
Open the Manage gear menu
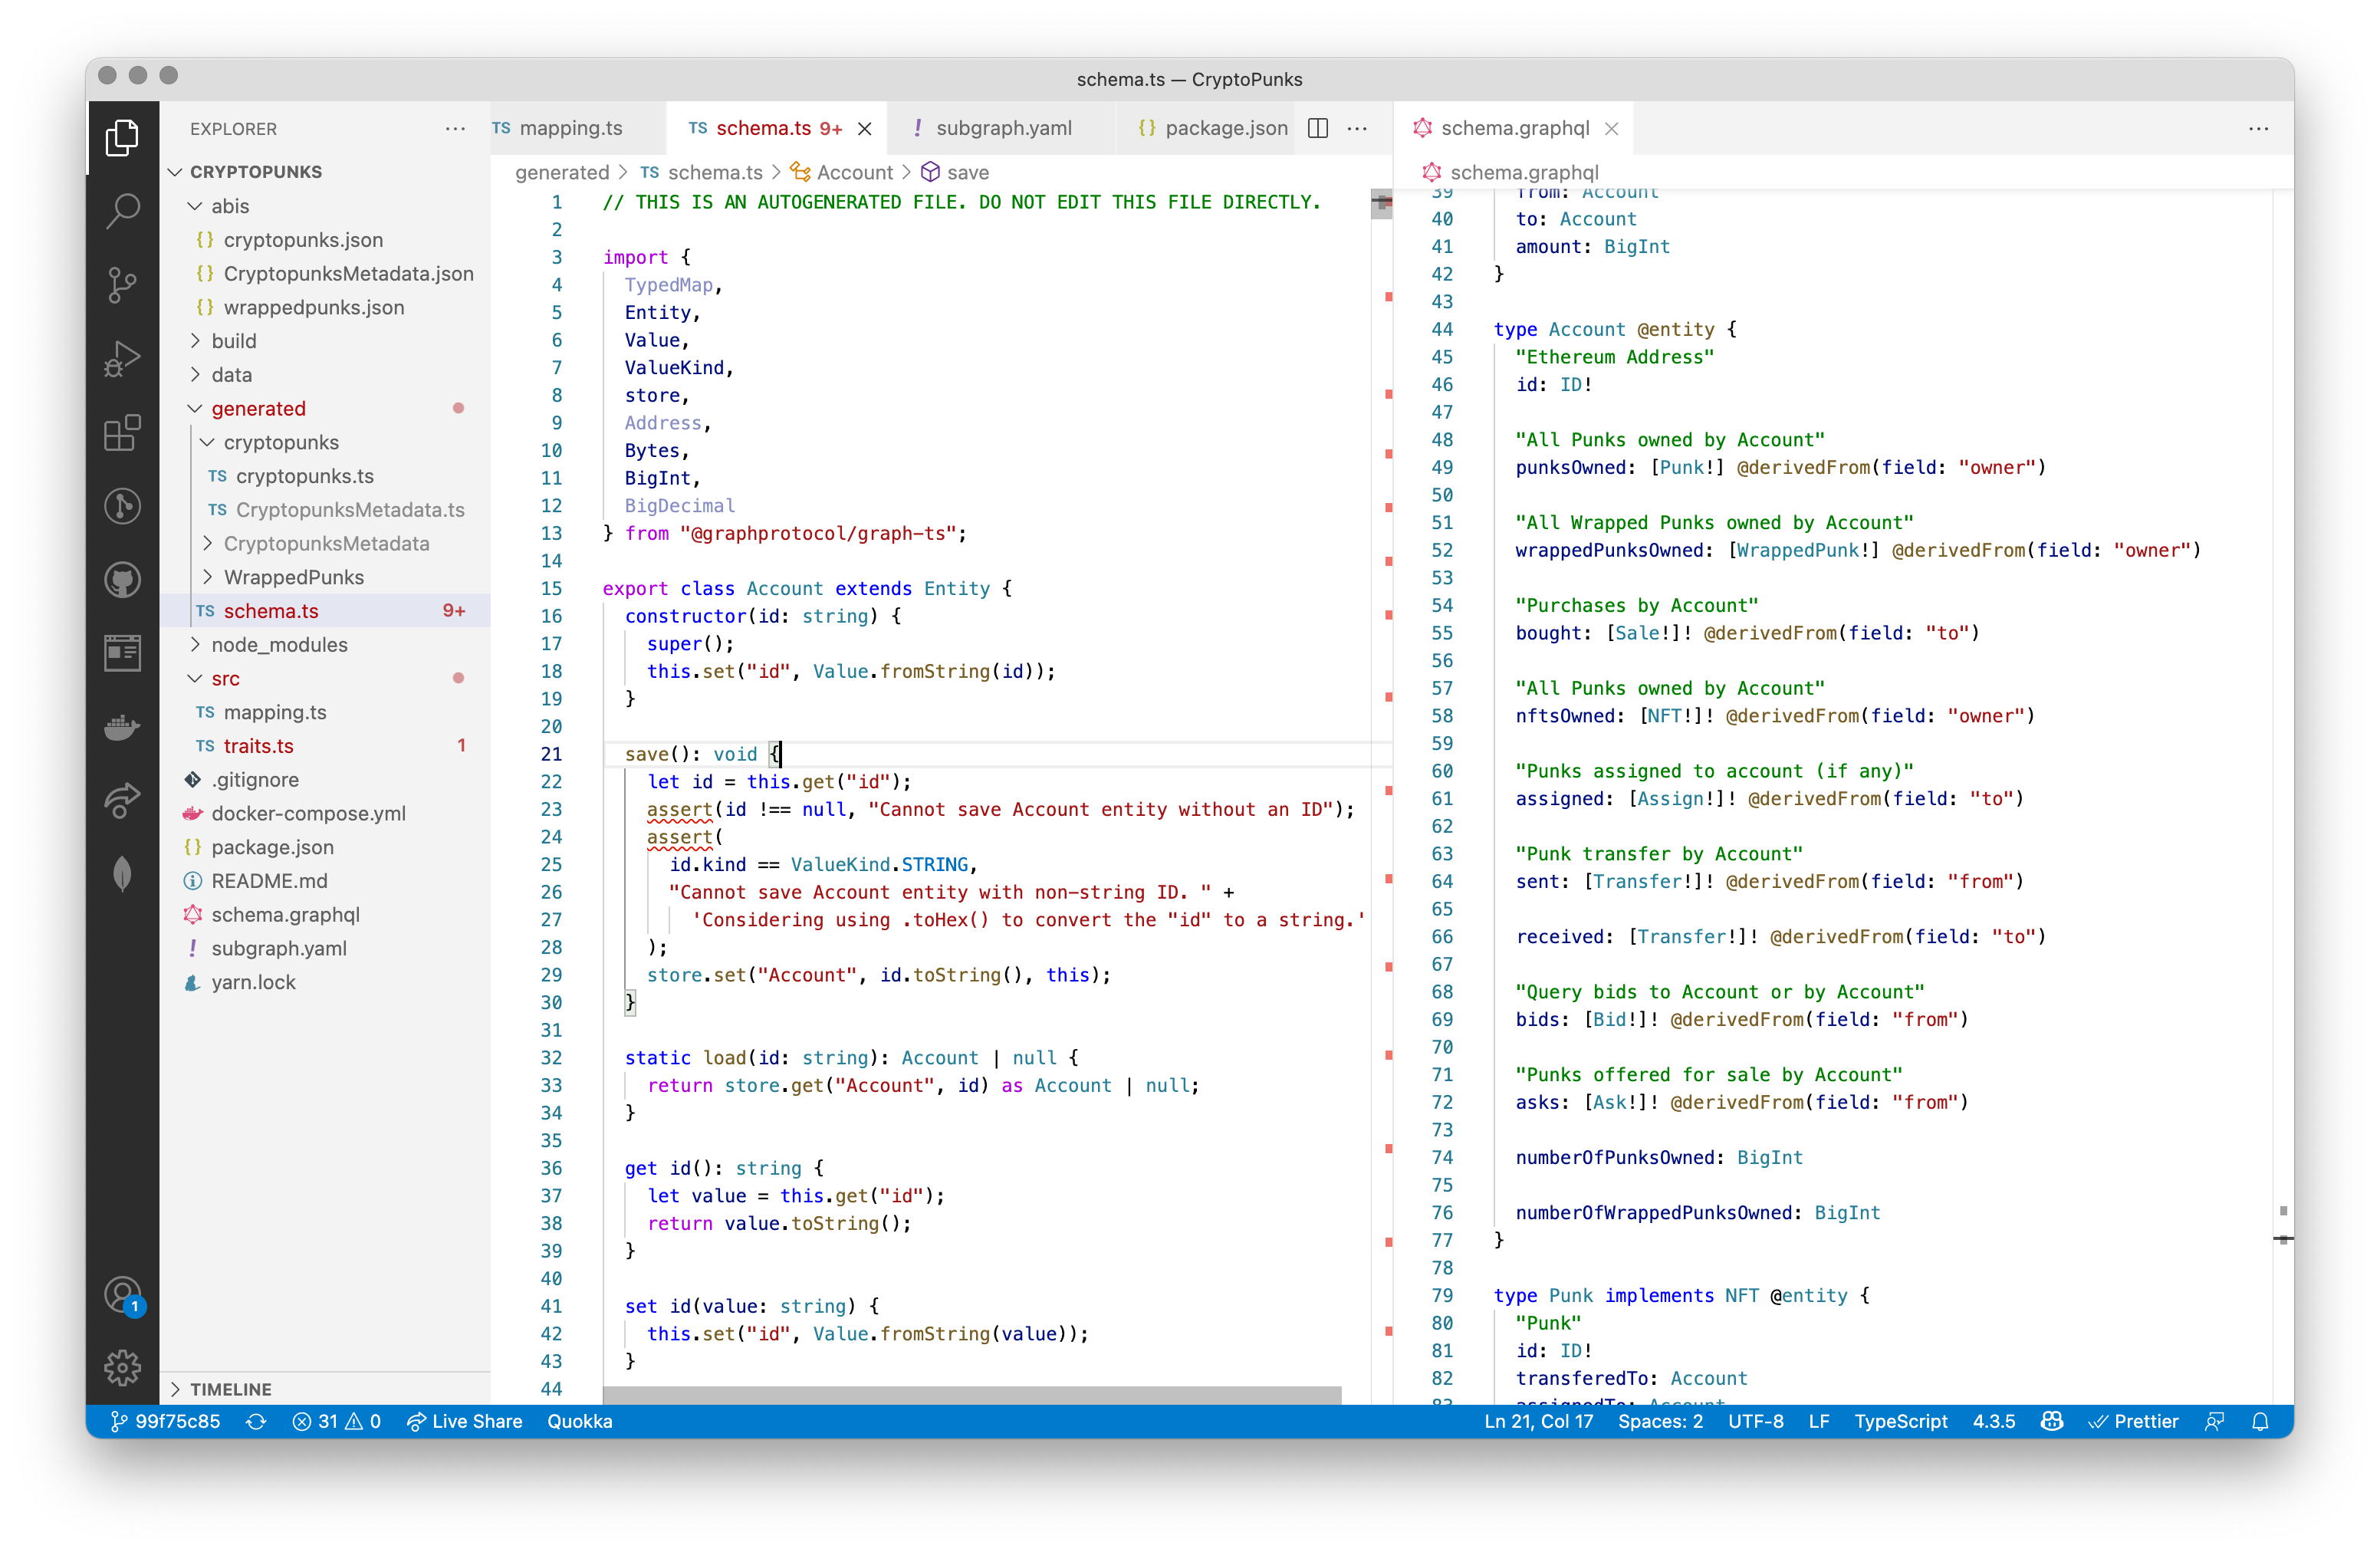coord(122,1367)
